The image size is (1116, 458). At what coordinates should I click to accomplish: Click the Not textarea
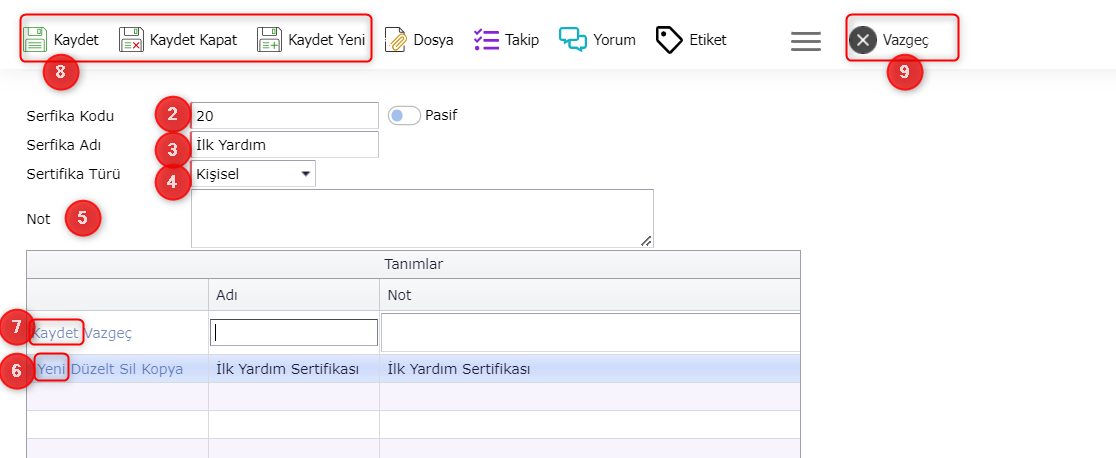(422, 219)
